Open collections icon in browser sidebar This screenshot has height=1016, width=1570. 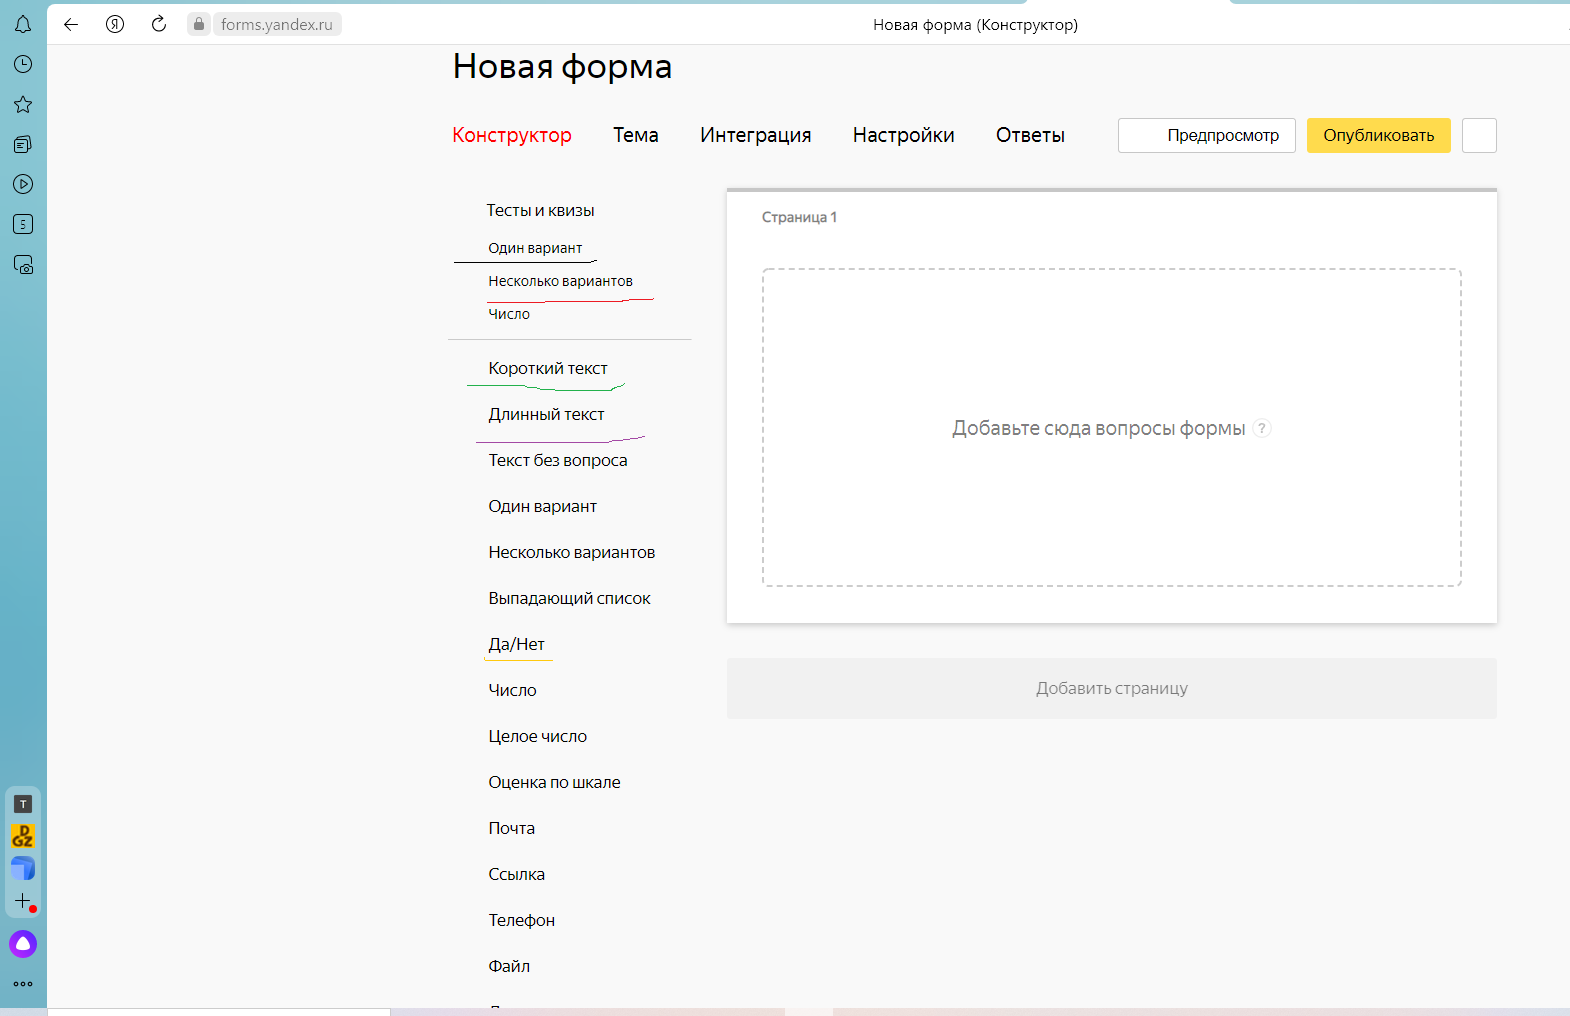[x=23, y=144]
